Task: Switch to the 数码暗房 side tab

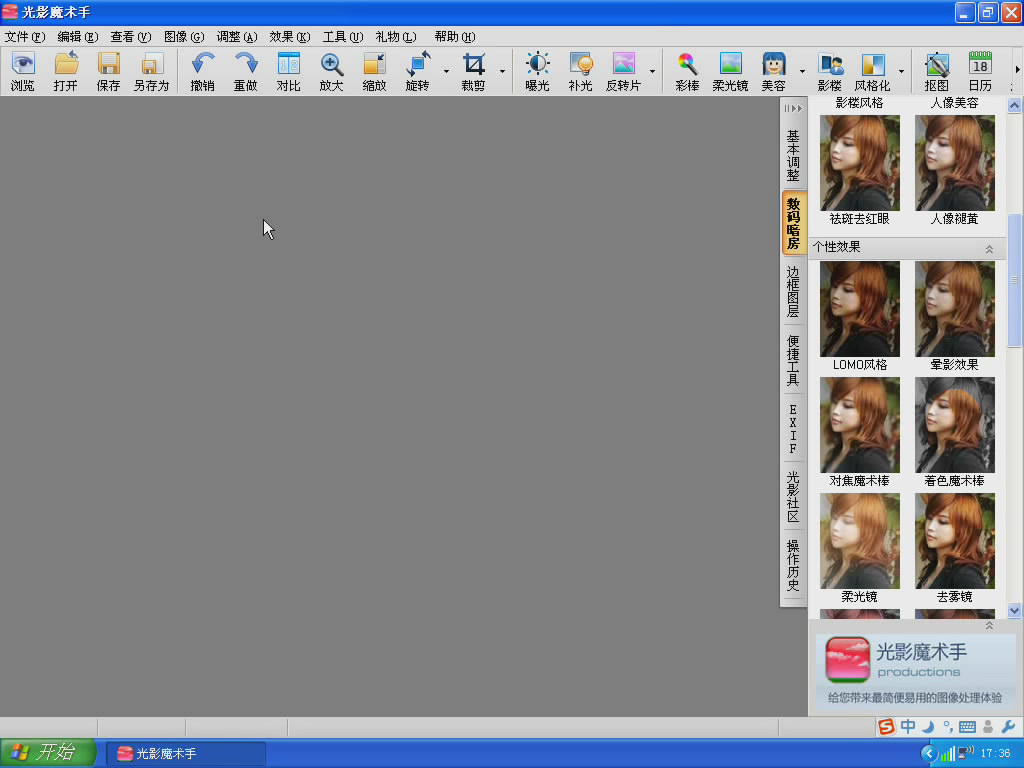Action: tap(793, 223)
